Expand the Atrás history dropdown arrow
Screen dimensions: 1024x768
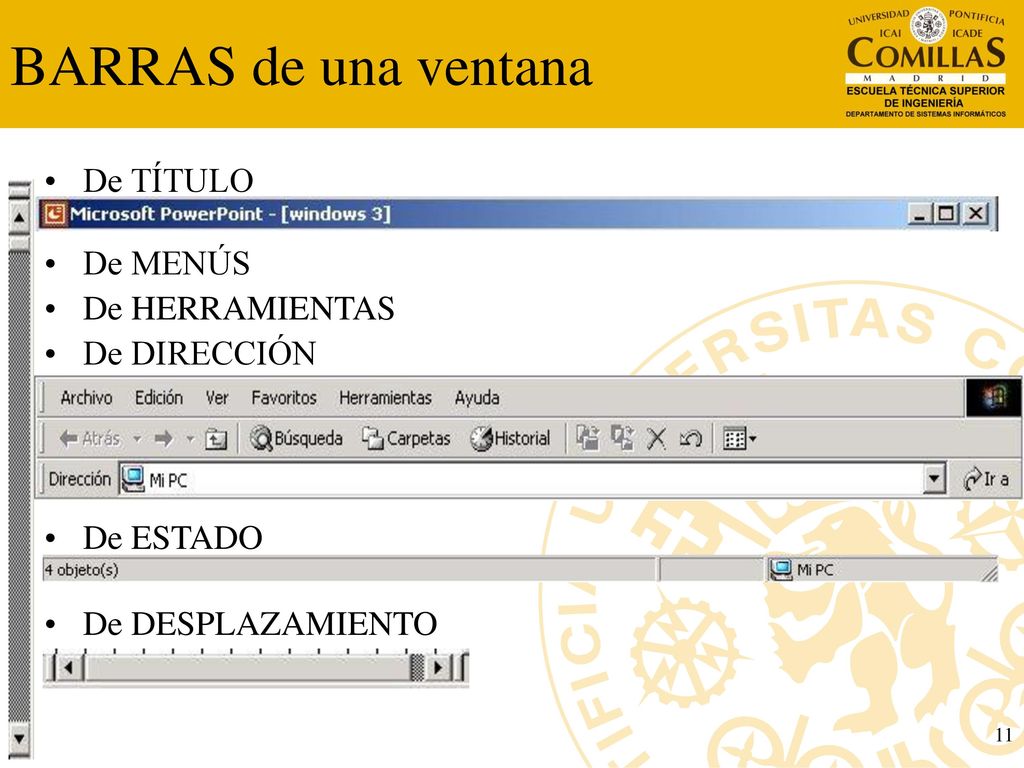[137, 439]
